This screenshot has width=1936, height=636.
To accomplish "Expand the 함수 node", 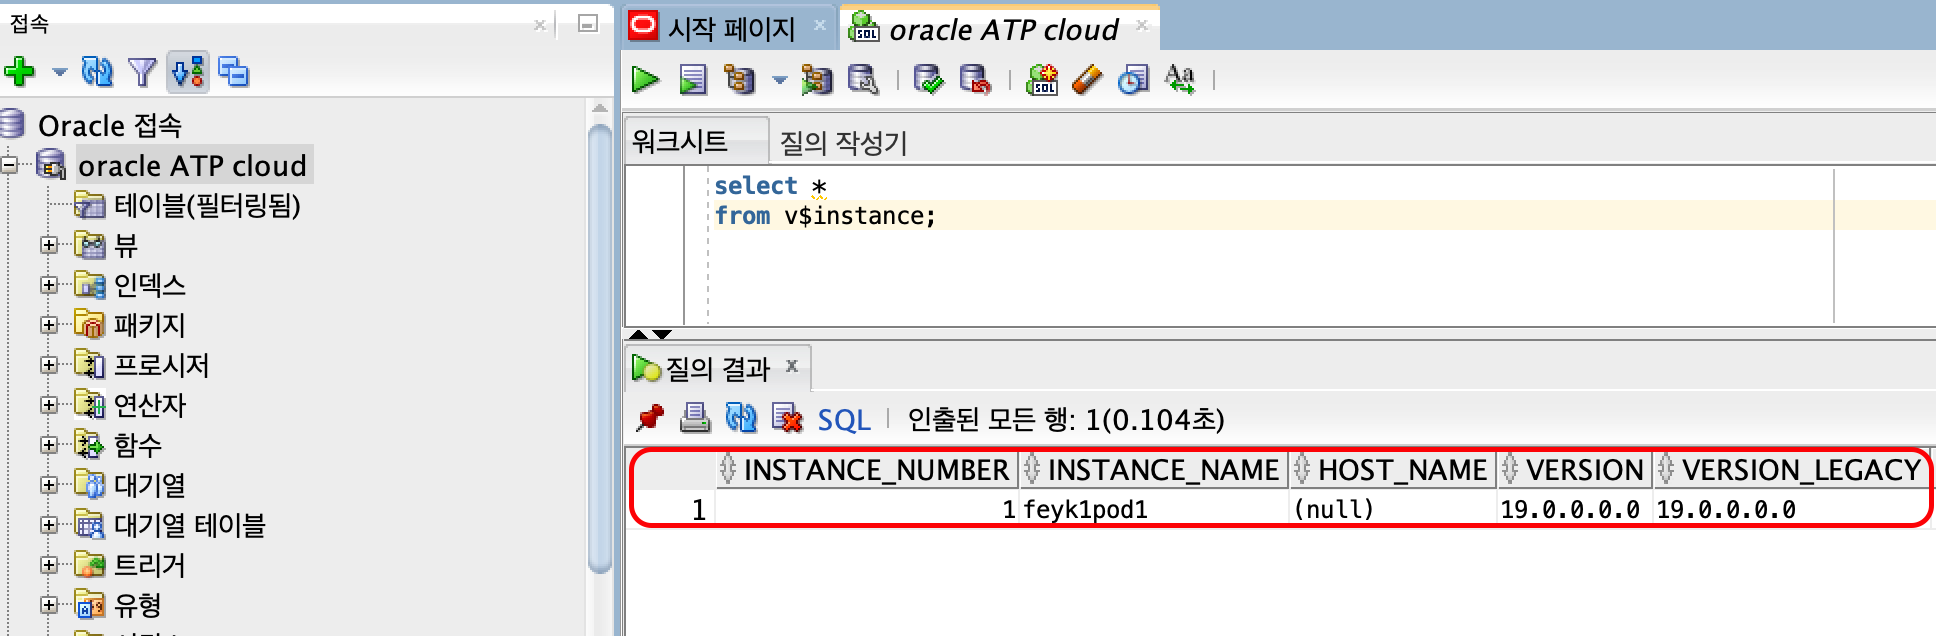I will point(48,445).
